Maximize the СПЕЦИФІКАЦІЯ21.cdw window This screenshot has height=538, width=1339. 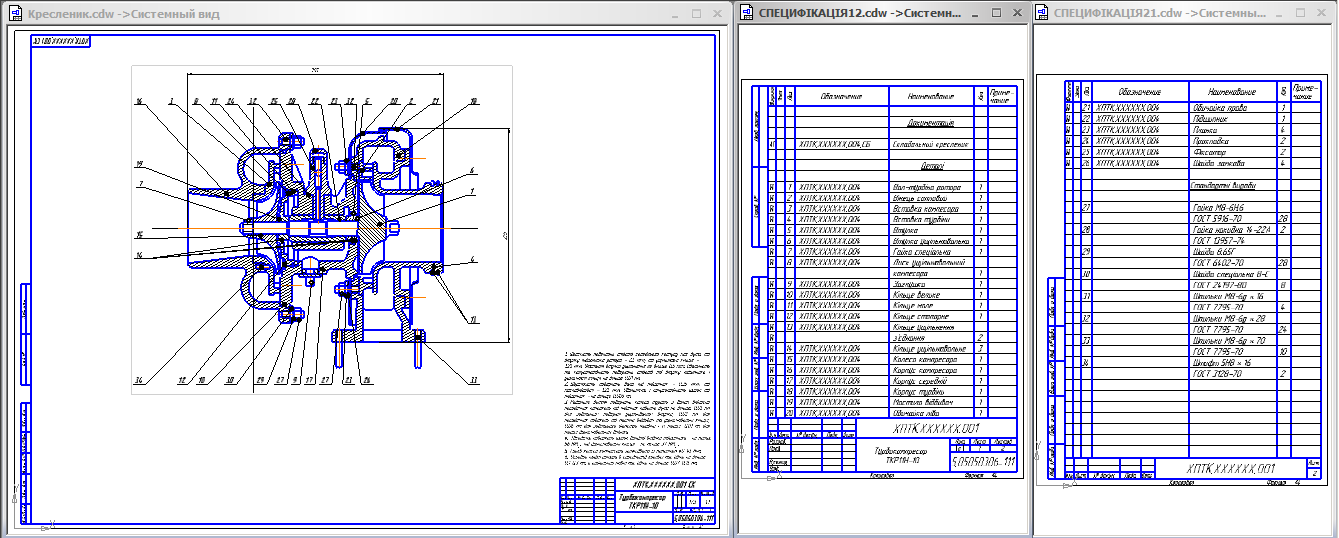[1300, 13]
